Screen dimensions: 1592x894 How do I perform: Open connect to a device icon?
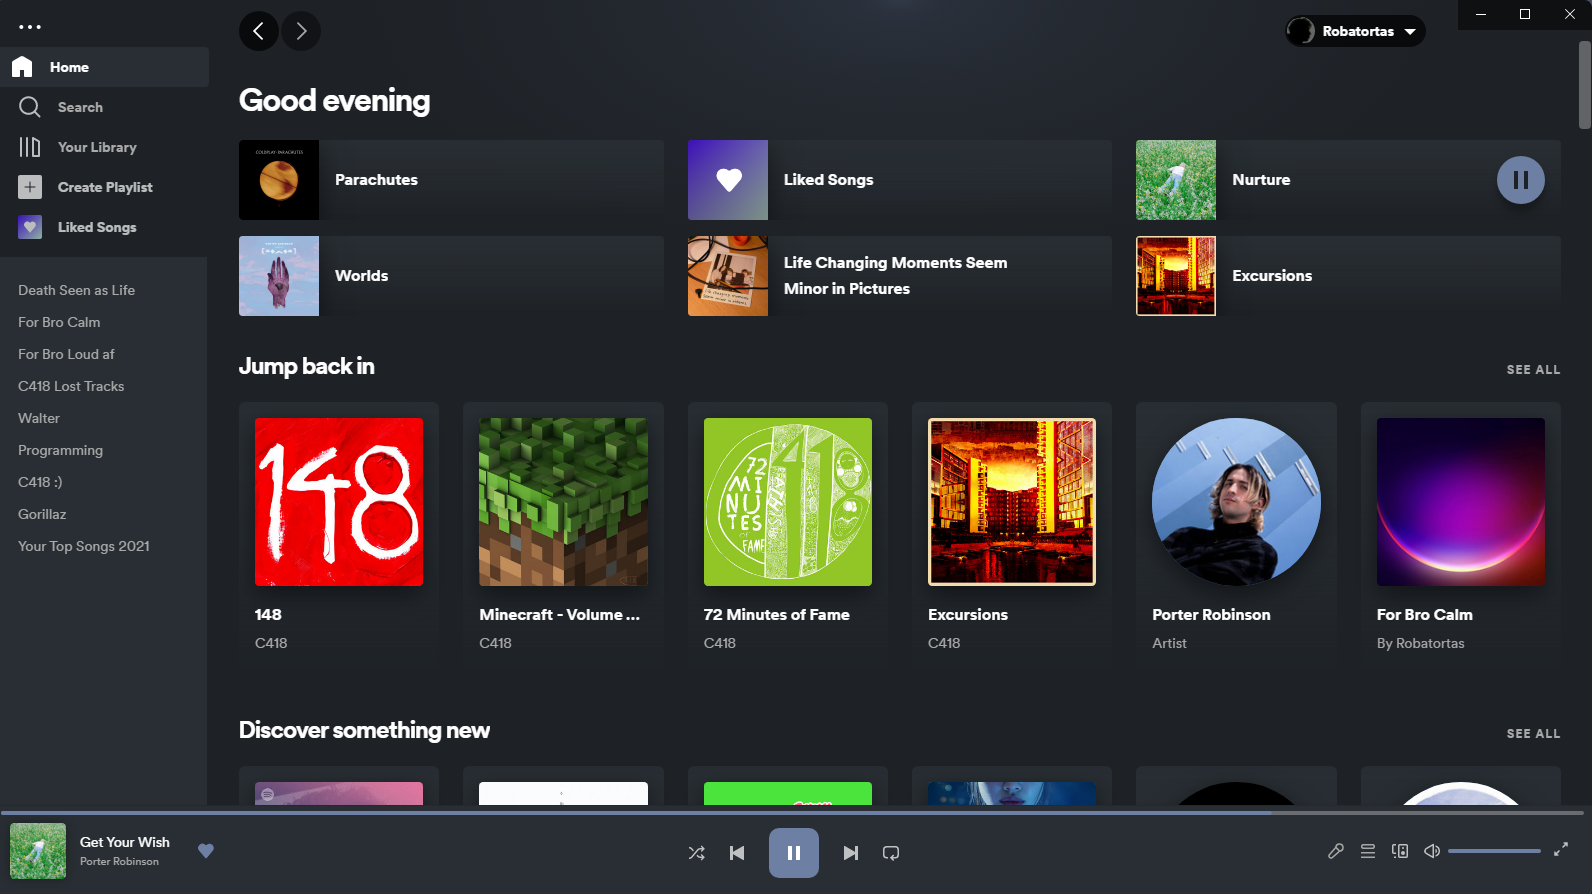pos(1400,851)
